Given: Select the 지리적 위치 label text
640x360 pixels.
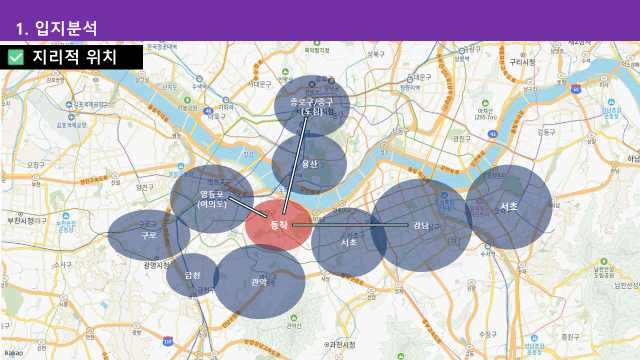Looking at the screenshot, I should click(75, 57).
